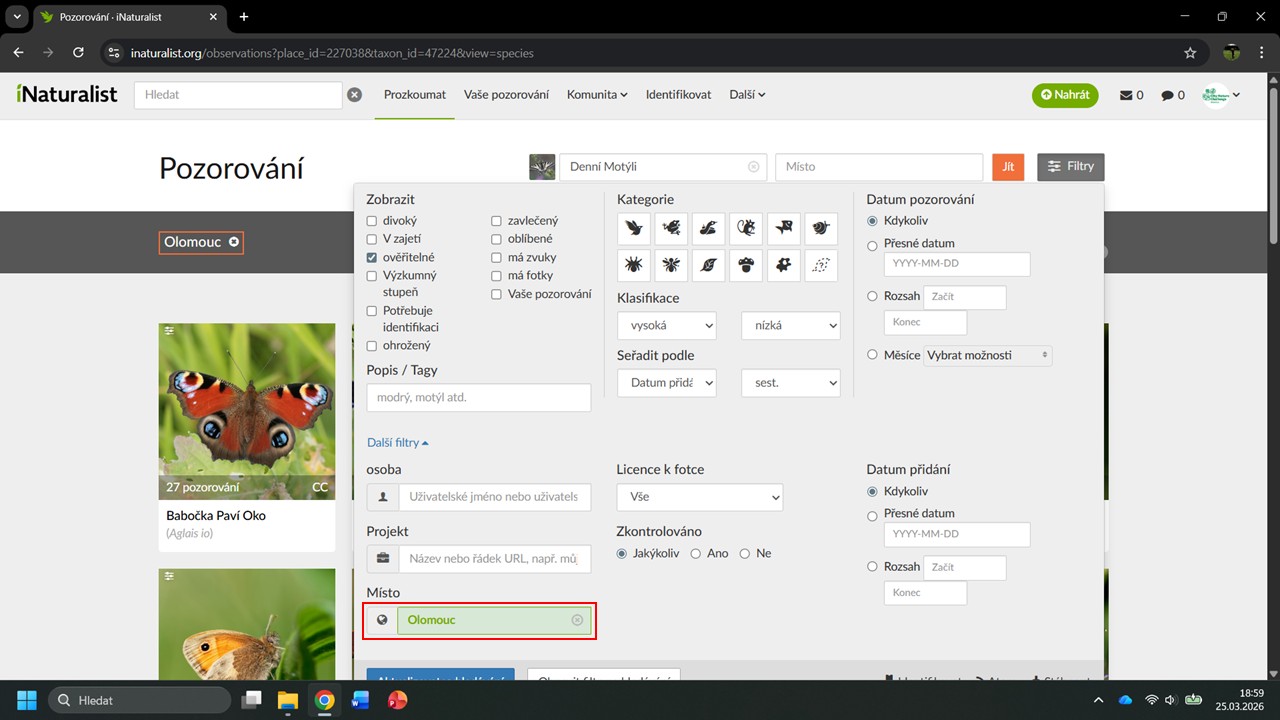Select the mushroom fungi category icon
Screen dimensions: 1280x720
pyautogui.click(x=746, y=266)
